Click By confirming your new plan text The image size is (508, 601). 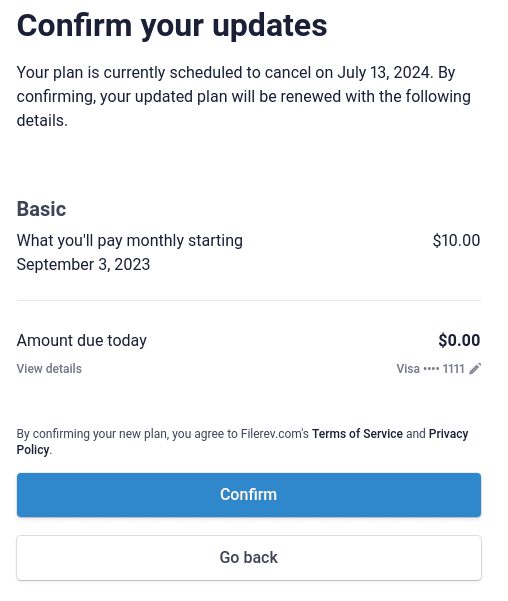(92, 434)
